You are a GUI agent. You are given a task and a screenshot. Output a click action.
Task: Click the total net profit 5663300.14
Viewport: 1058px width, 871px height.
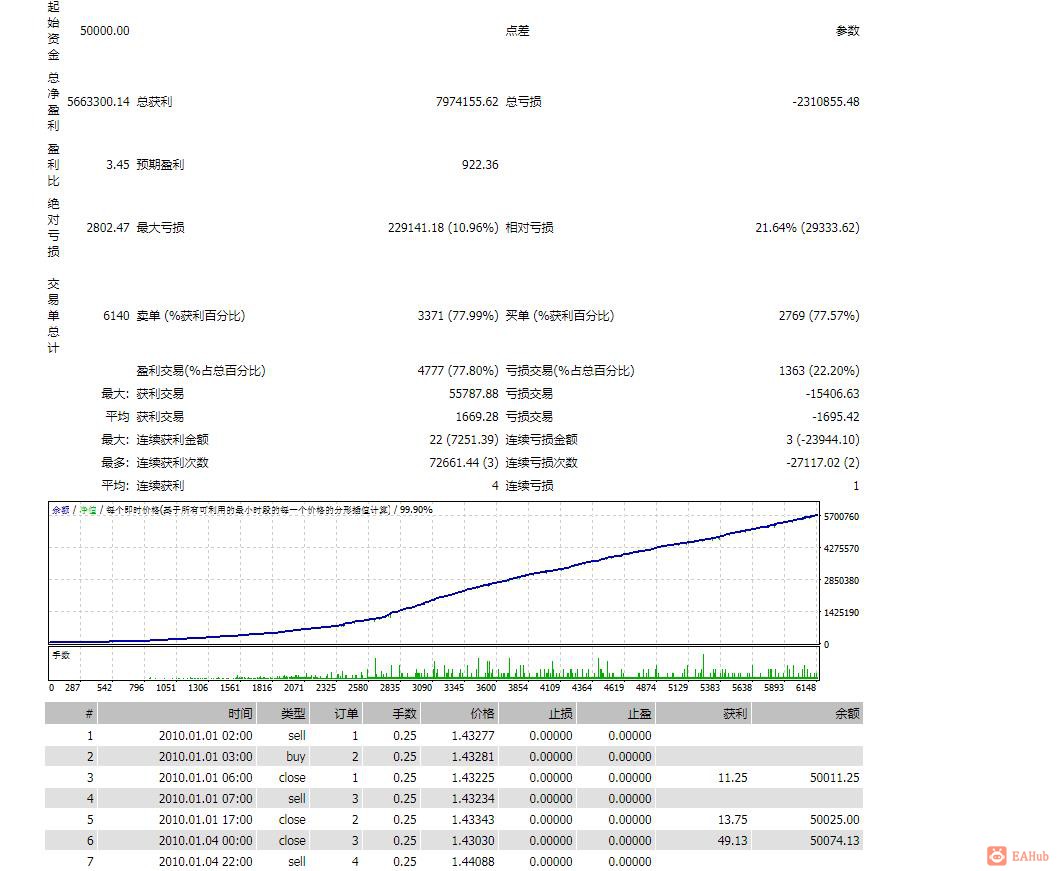tap(98, 102)
